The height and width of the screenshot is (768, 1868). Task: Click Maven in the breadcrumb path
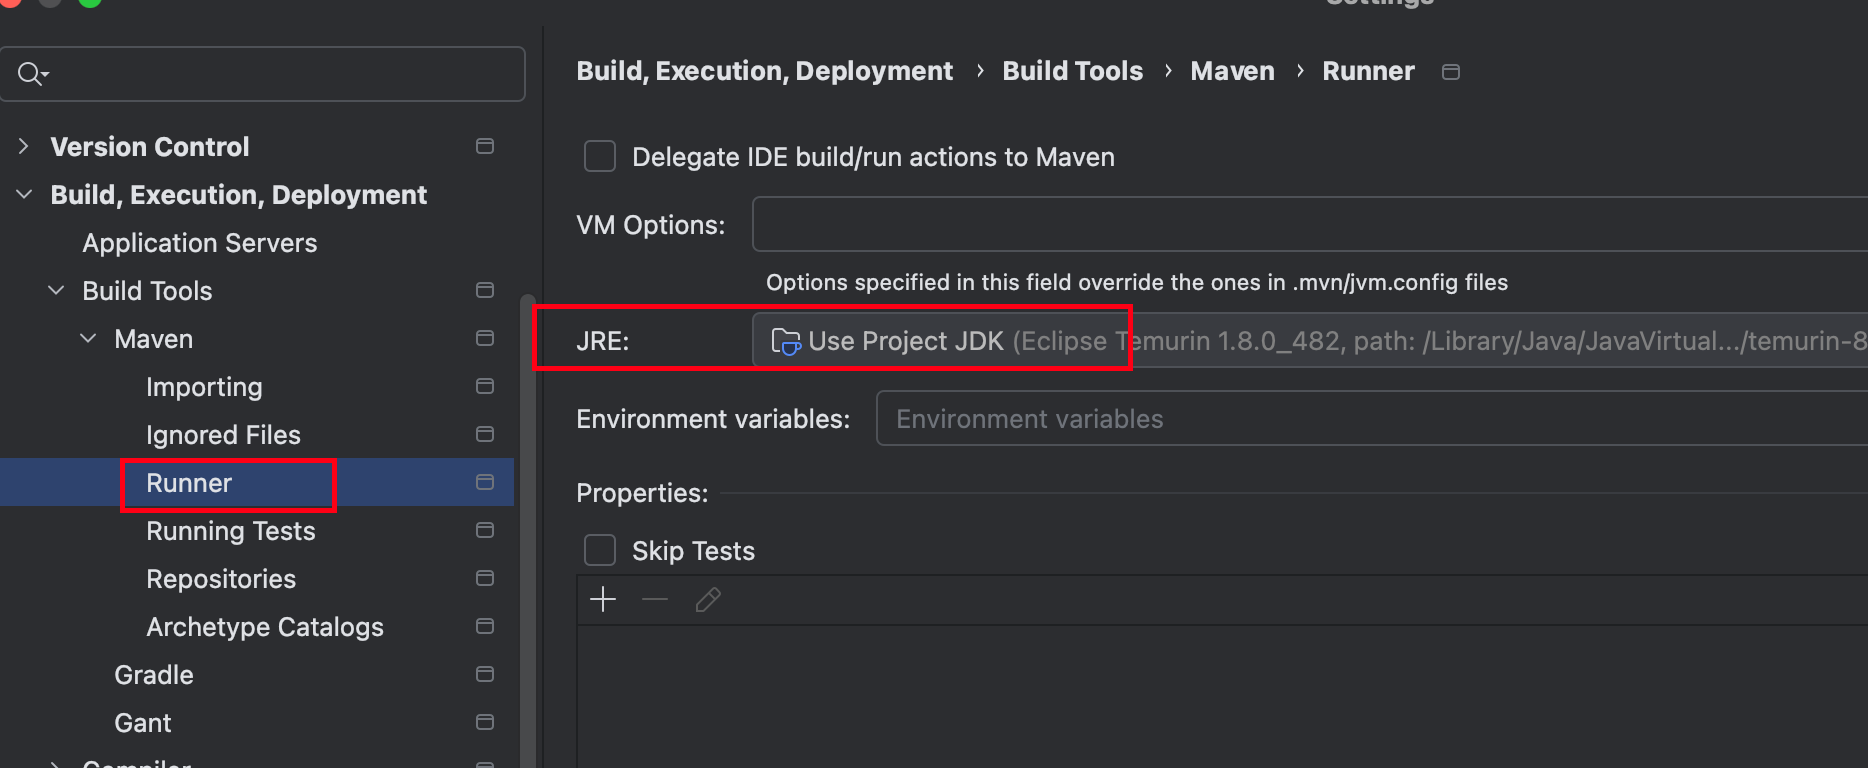point(1232,71)
